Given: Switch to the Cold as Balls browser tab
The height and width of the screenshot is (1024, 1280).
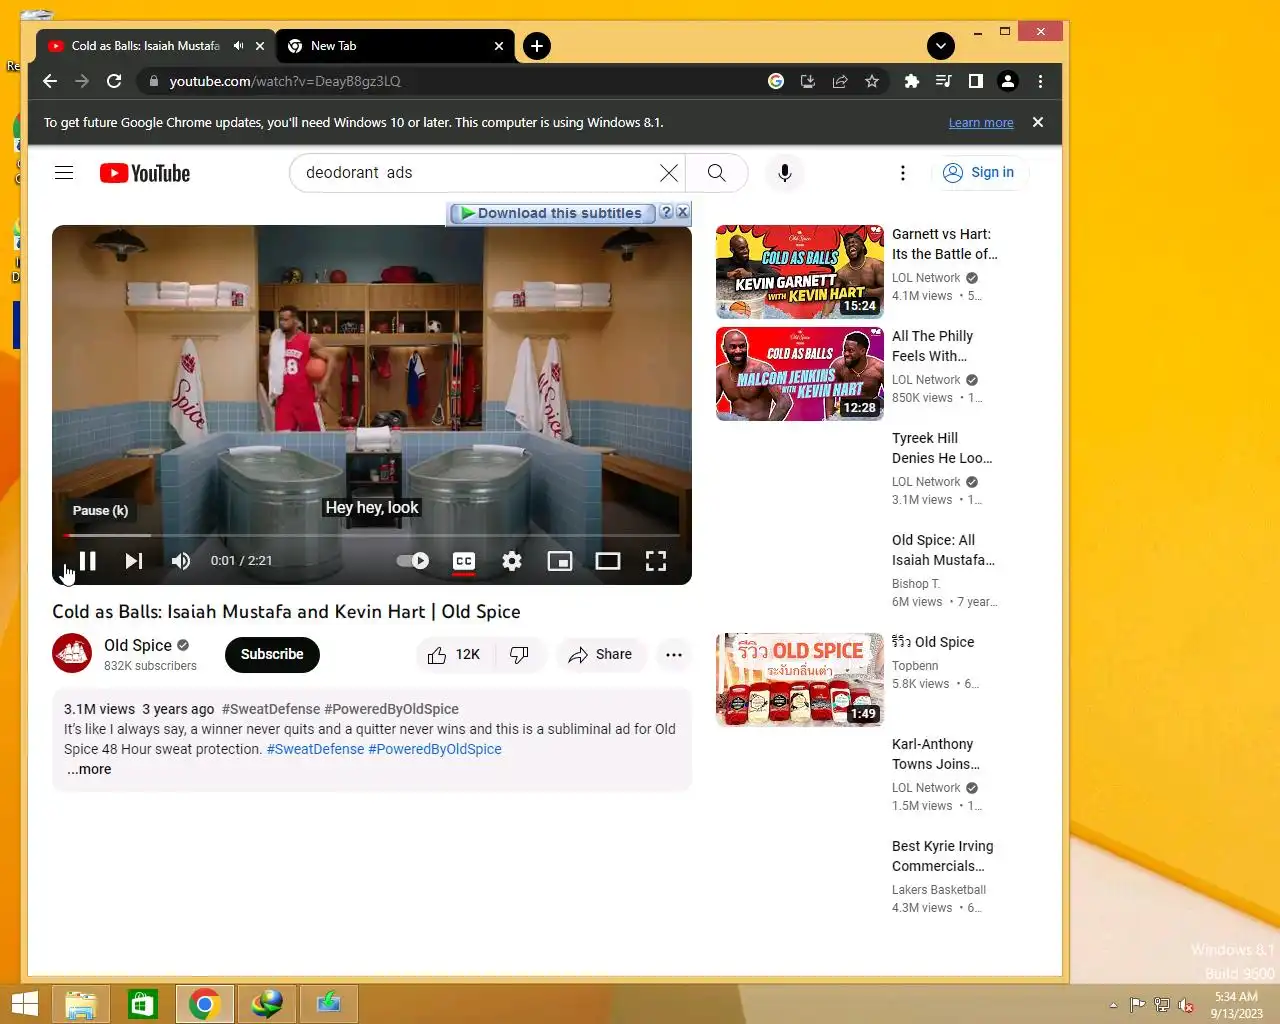Looking at the screenshot, I should [x=145, y=46].
